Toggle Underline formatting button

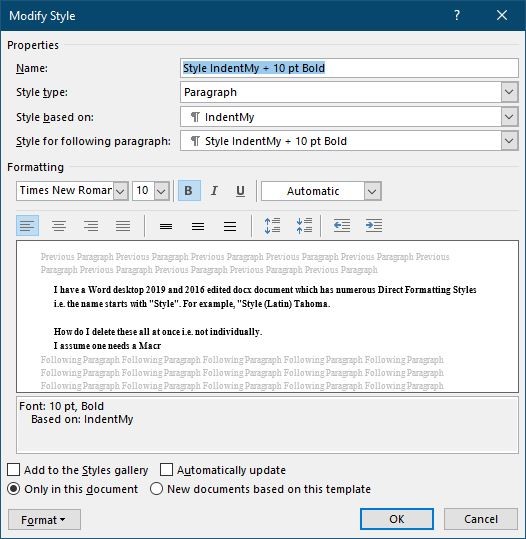[x=240, y=191]
